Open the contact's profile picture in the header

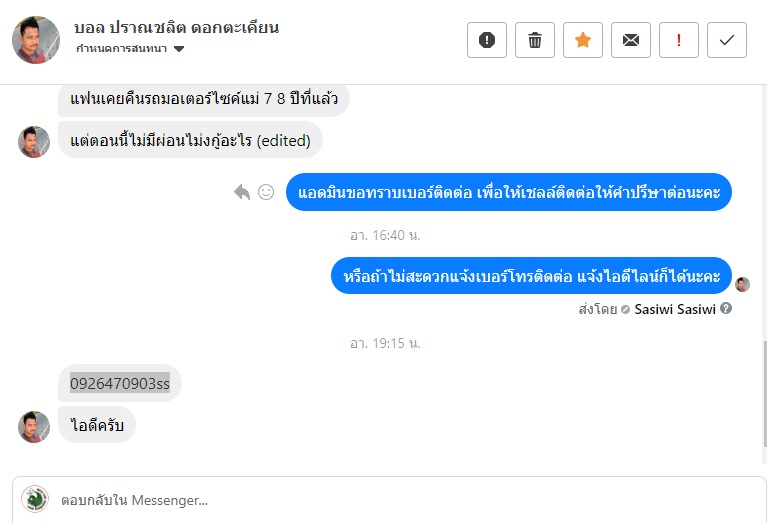coord(36,40)
